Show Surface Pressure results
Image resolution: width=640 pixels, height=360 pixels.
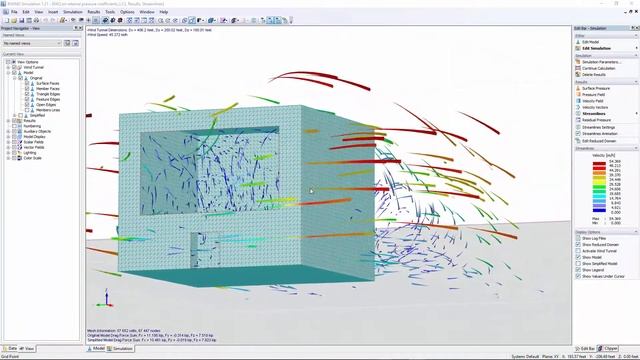596,88
